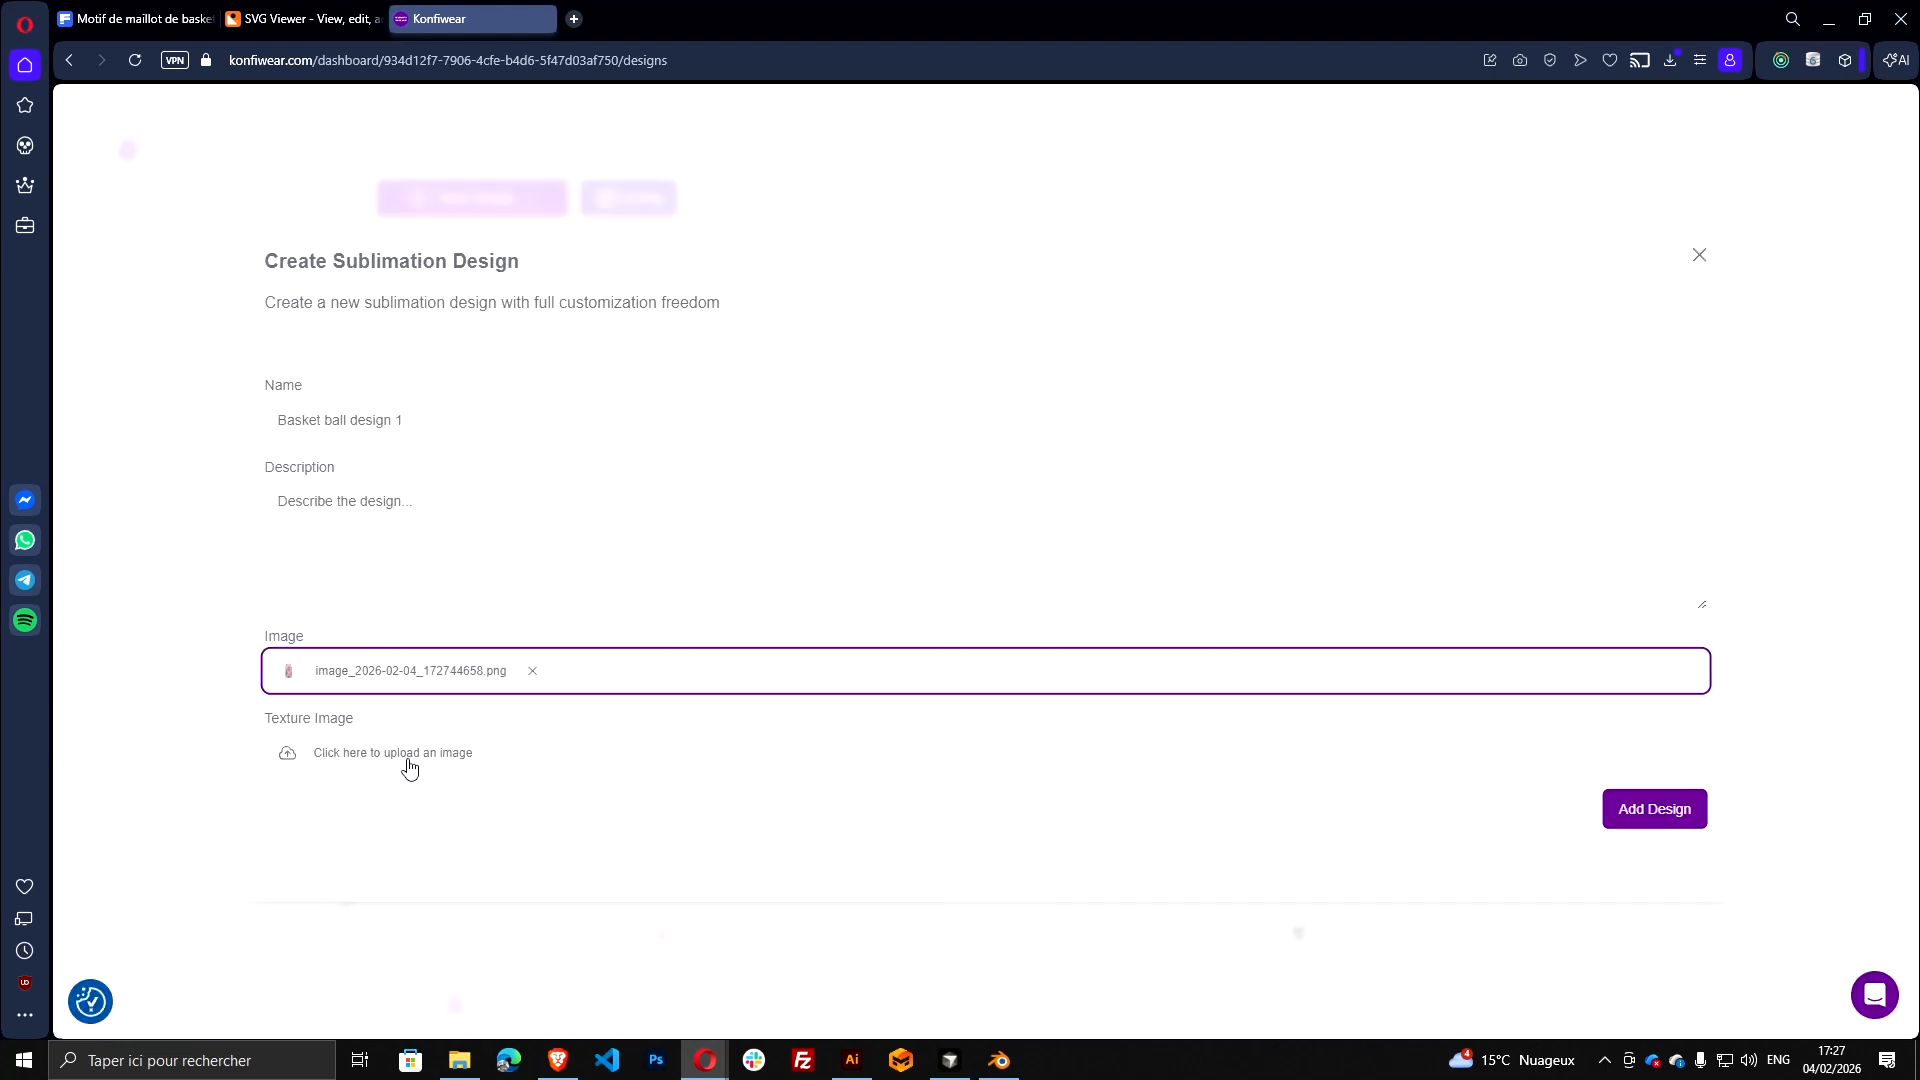Bookmark the page using the heart icon
Image resolution: width=1920 pixels, height=1080 pixels.
click(1610, 60)
